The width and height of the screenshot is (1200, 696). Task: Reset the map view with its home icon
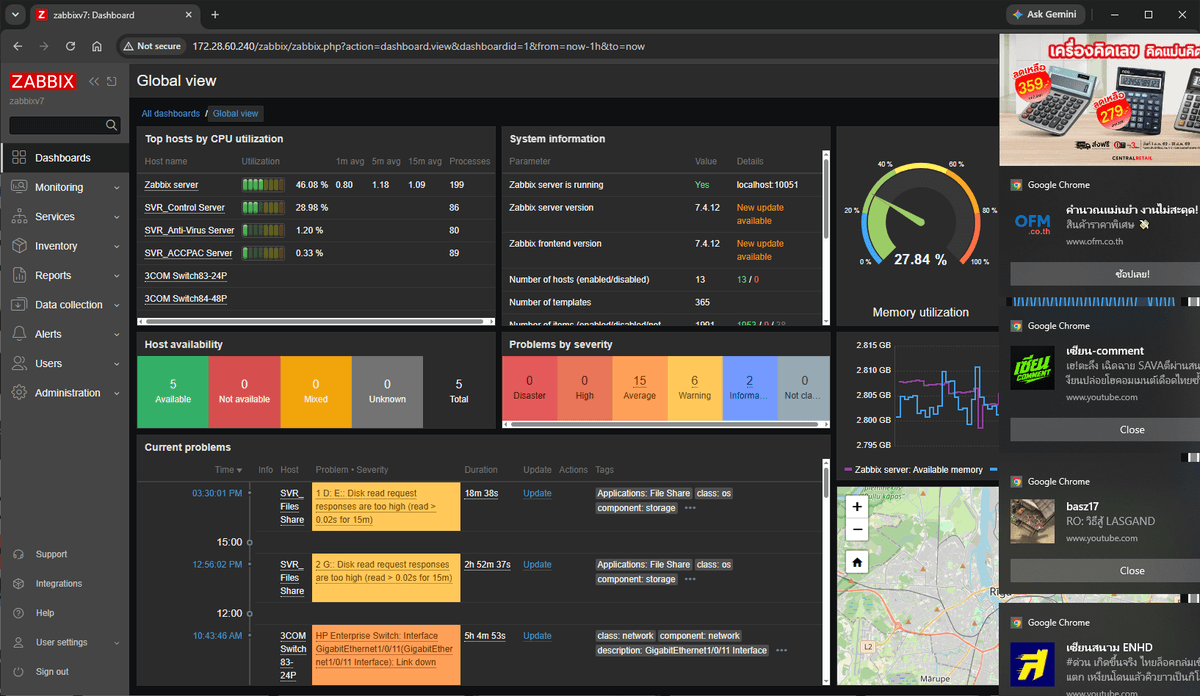pos(857,562)
